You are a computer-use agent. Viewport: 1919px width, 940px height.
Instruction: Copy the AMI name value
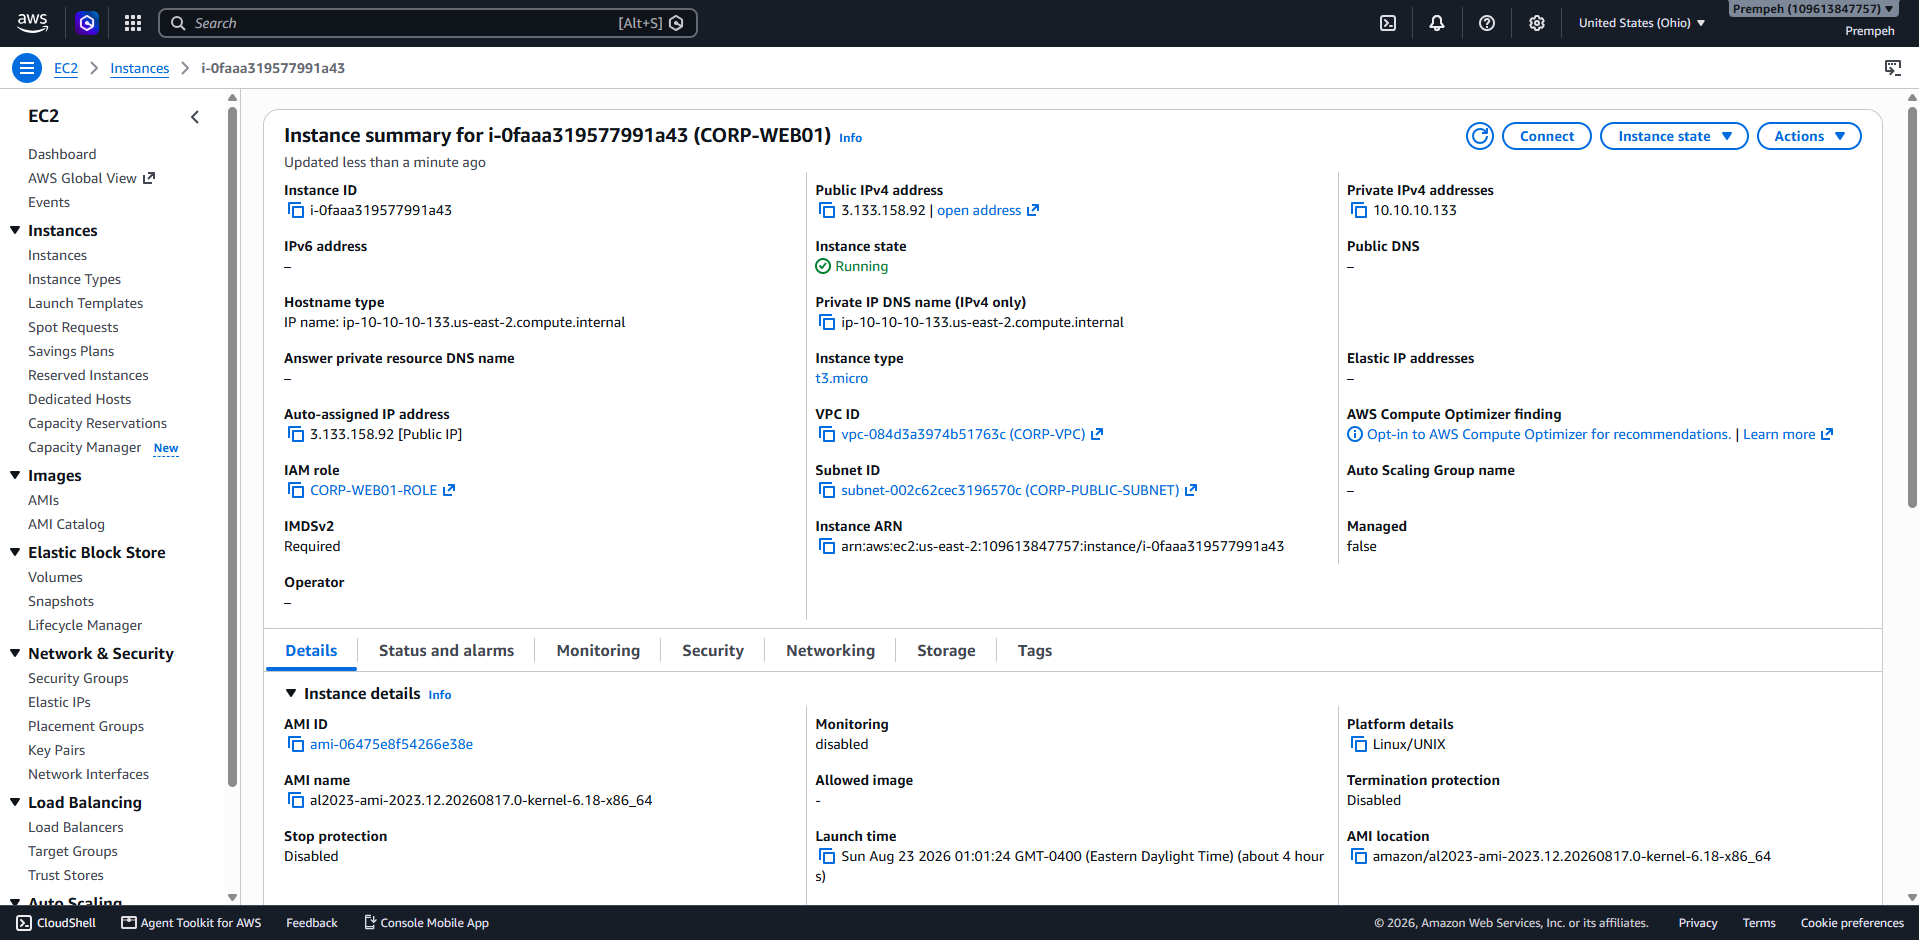click(x=296, y=800)
